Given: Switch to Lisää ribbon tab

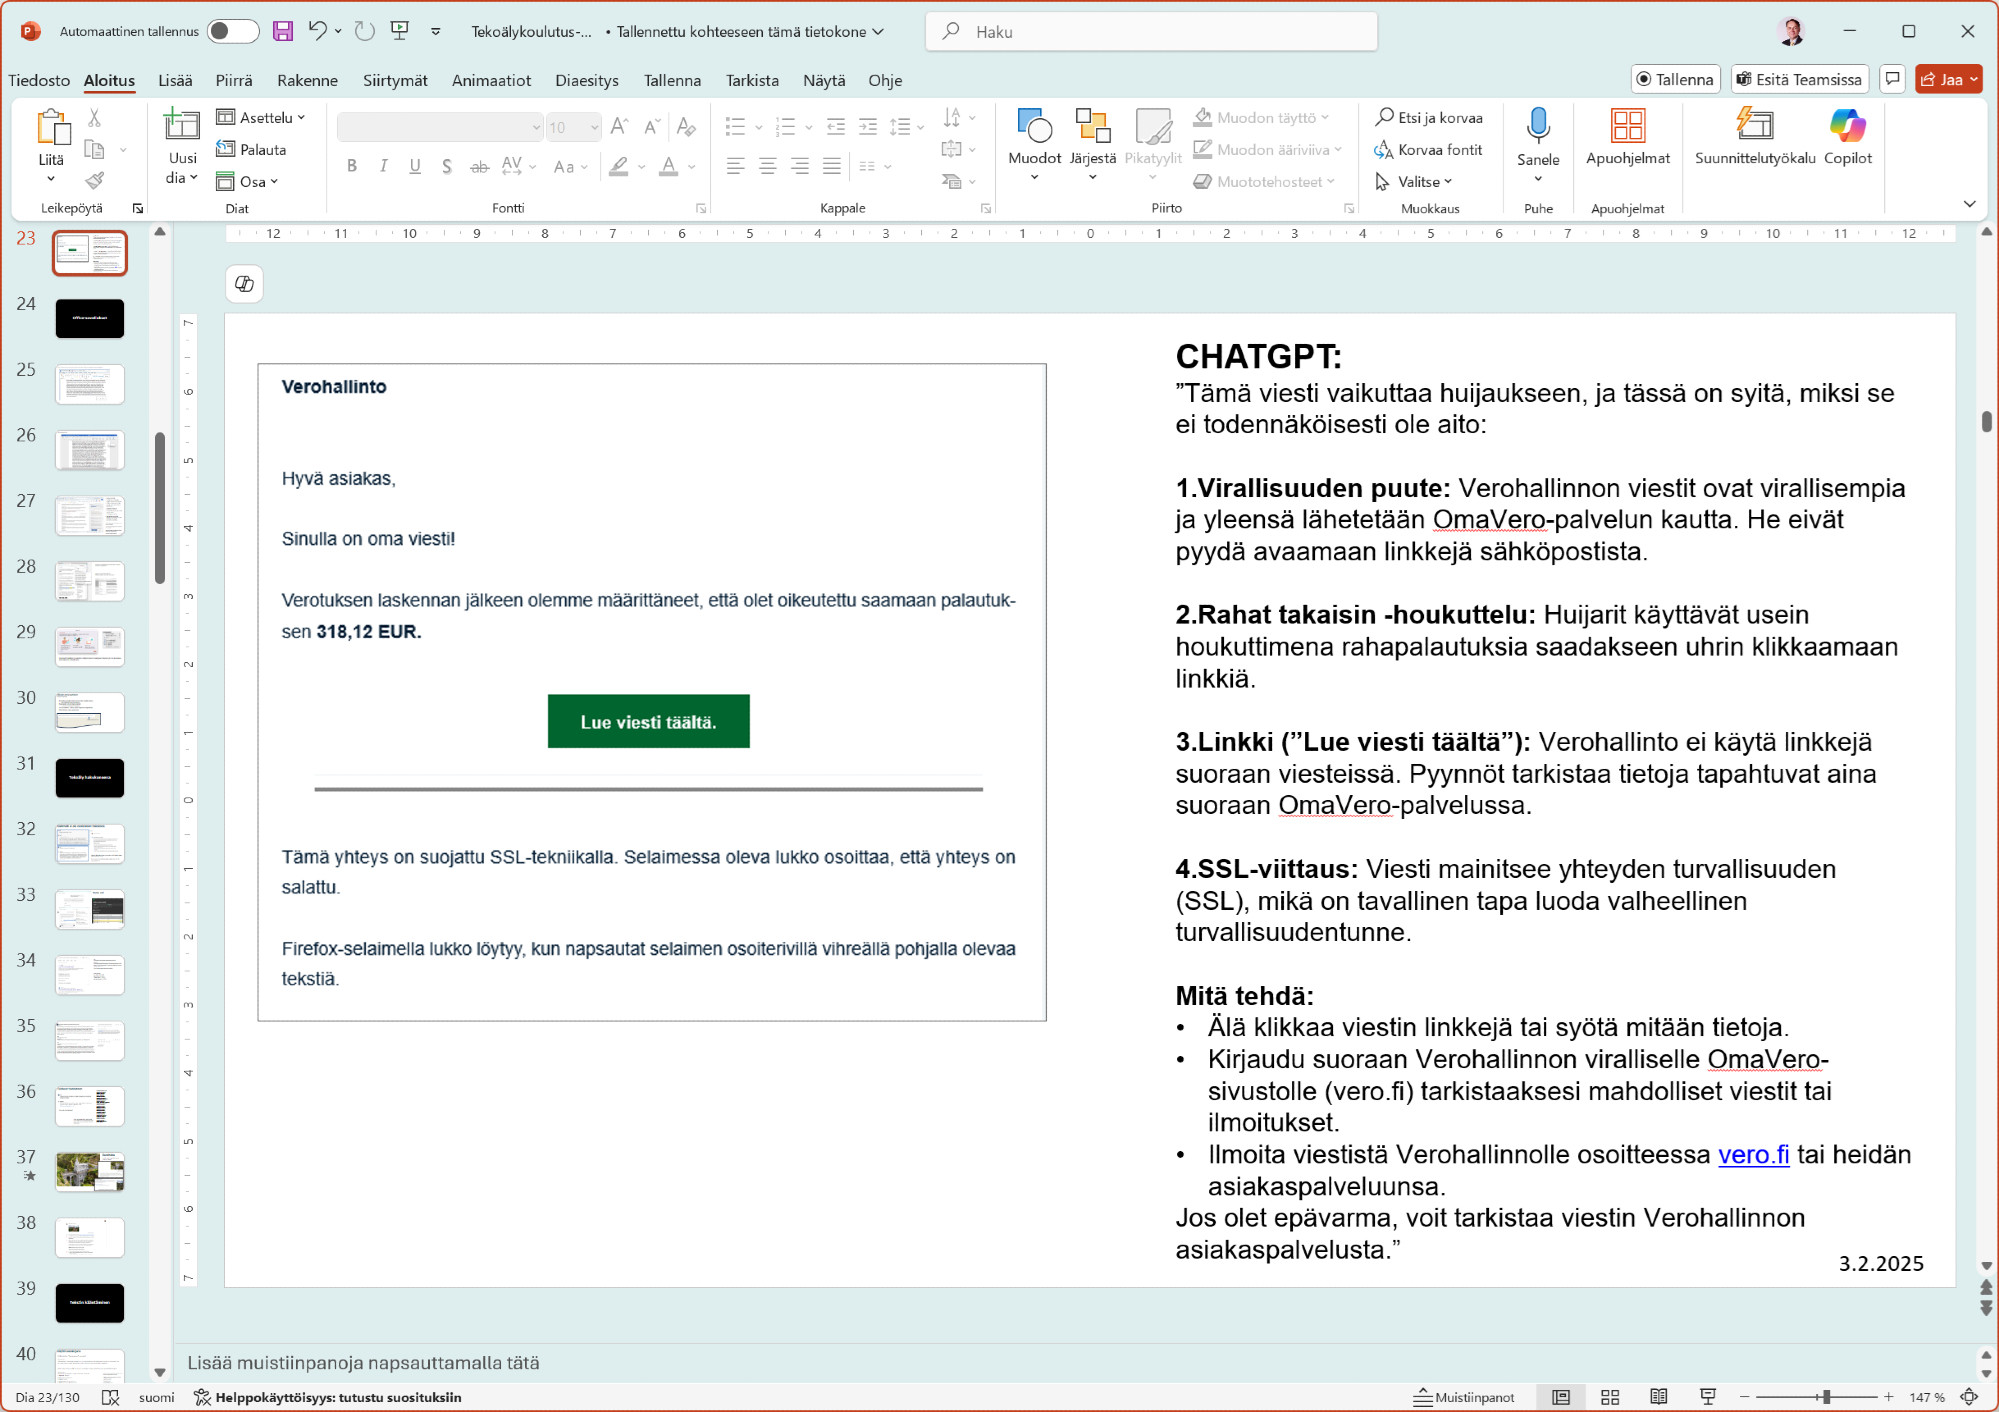Looking at the screenshot, I should point(175,80).
